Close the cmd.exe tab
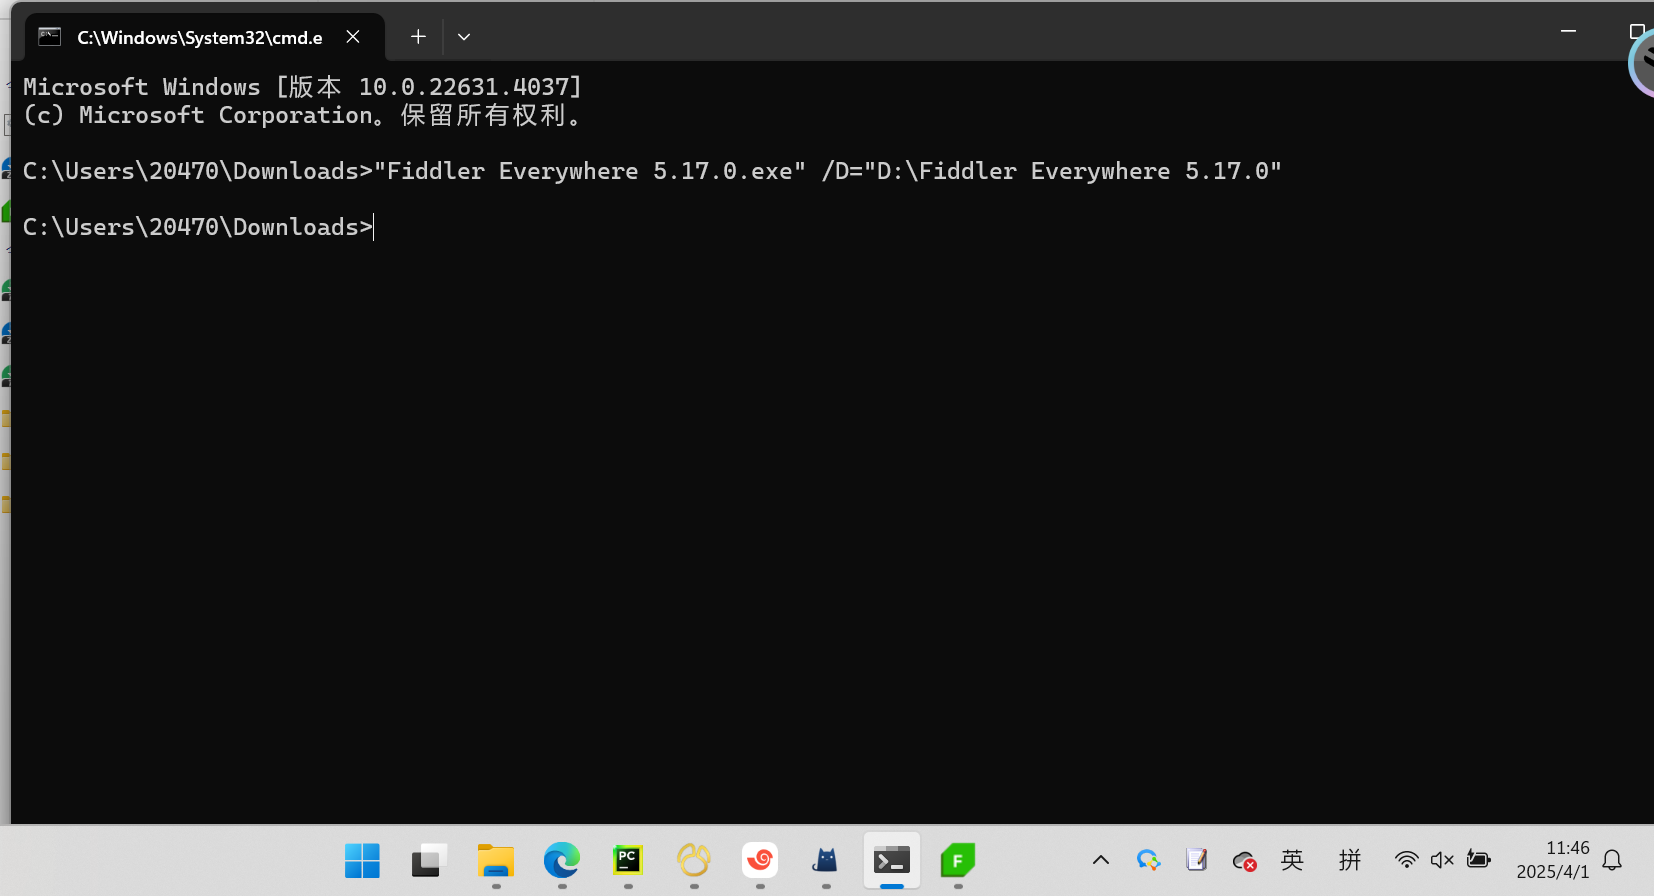The image size is (1654, 896). [353, 37]
